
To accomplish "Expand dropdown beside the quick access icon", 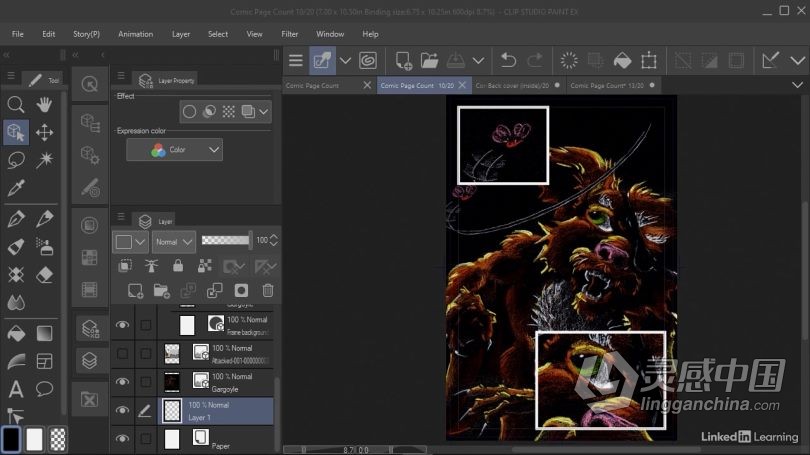I will [345, 61].
